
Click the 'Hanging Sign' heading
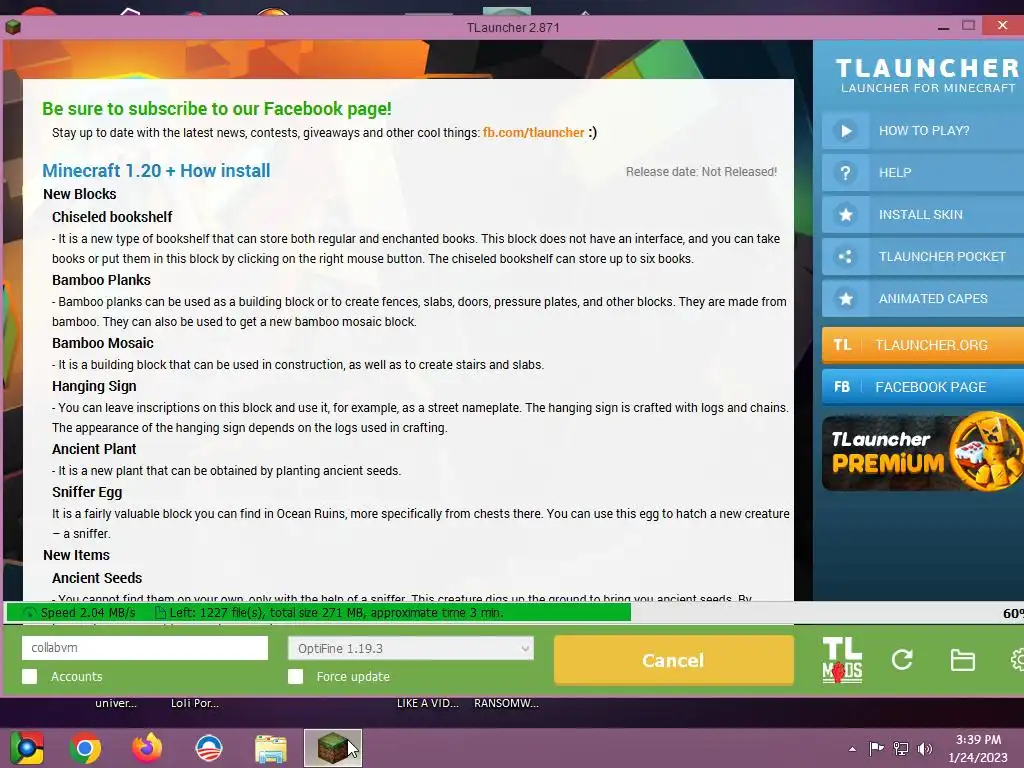click(94, 386)
